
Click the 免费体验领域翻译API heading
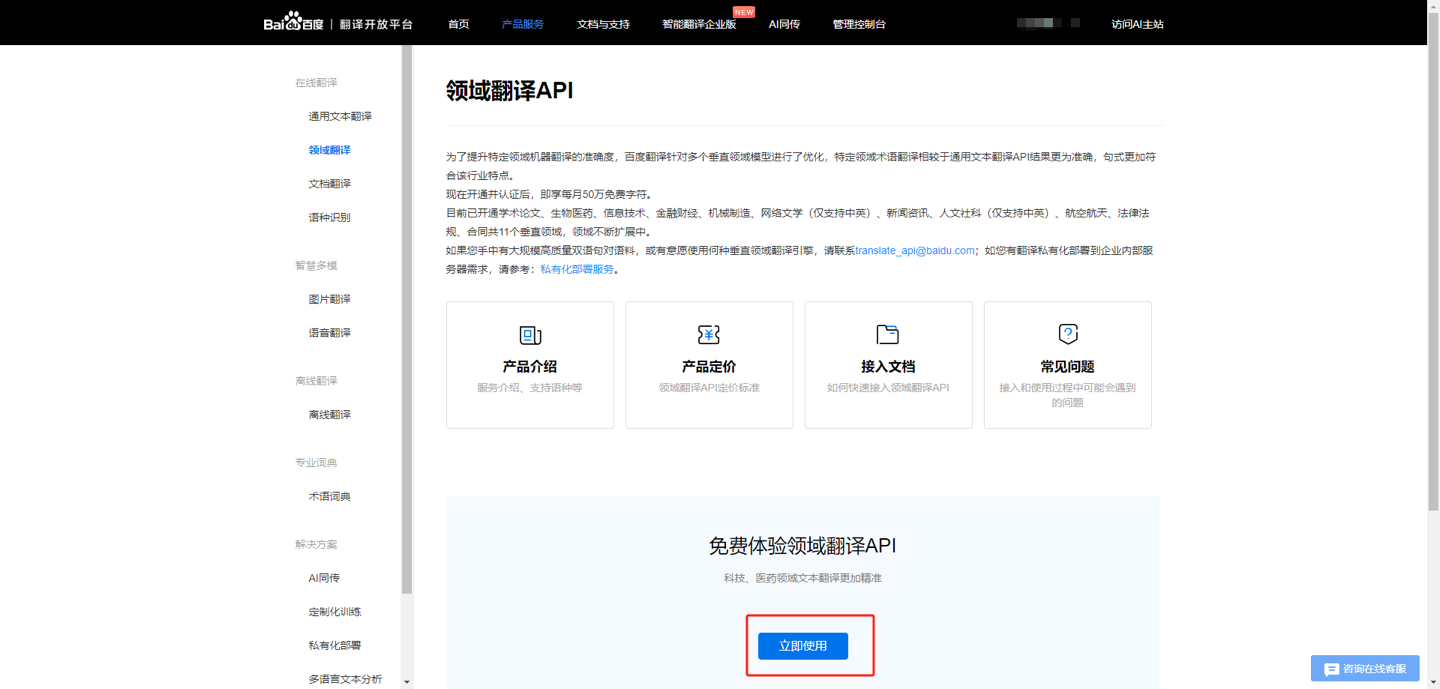[803, 546]
